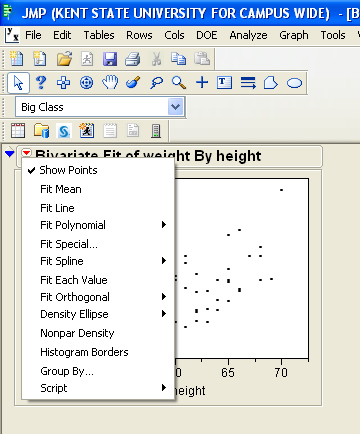Click the New Script icon

point(40,59)
